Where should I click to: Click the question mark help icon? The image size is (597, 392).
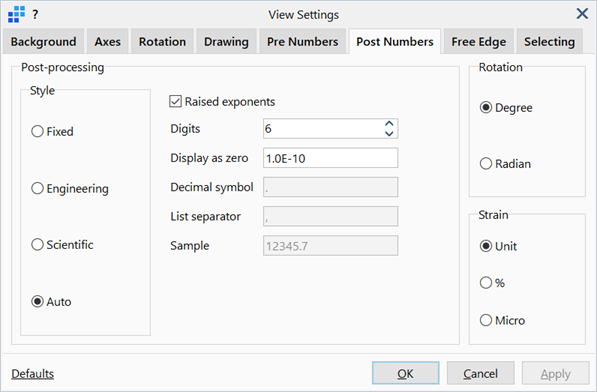point(35,14)
